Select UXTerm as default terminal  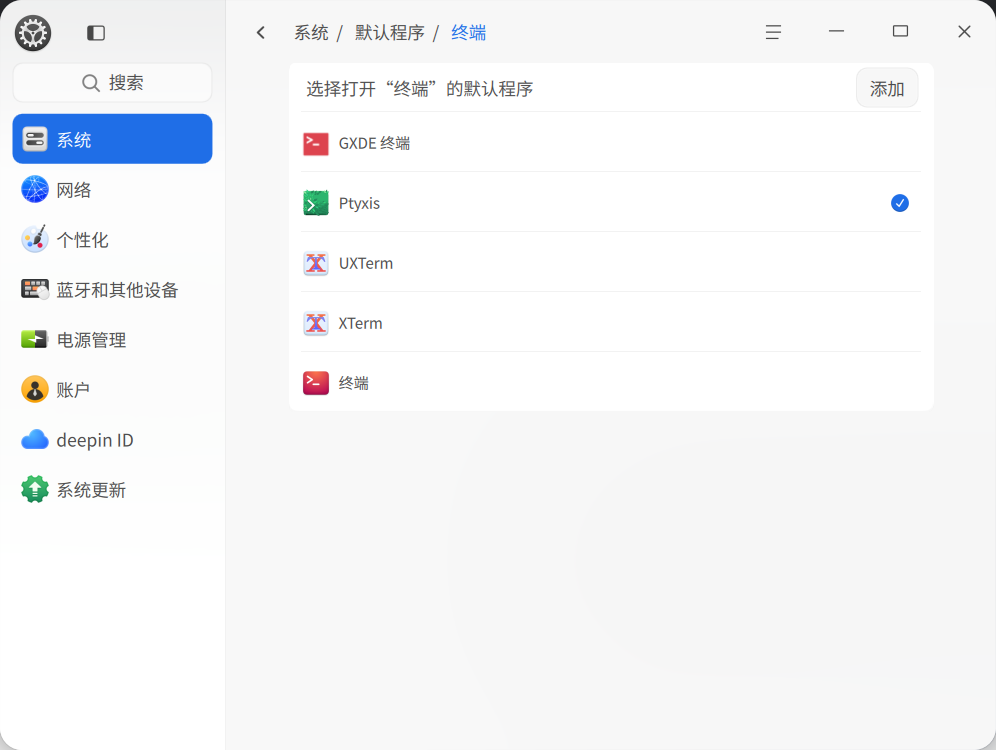pyautogui.click(x=611, y=263)
